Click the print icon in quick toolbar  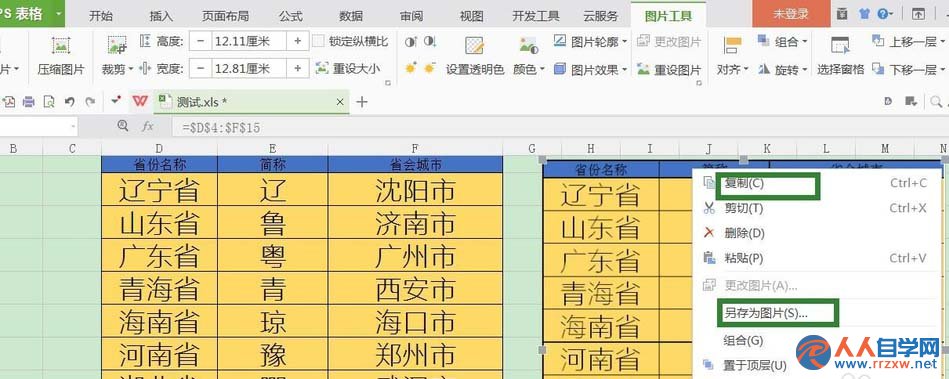28,102
